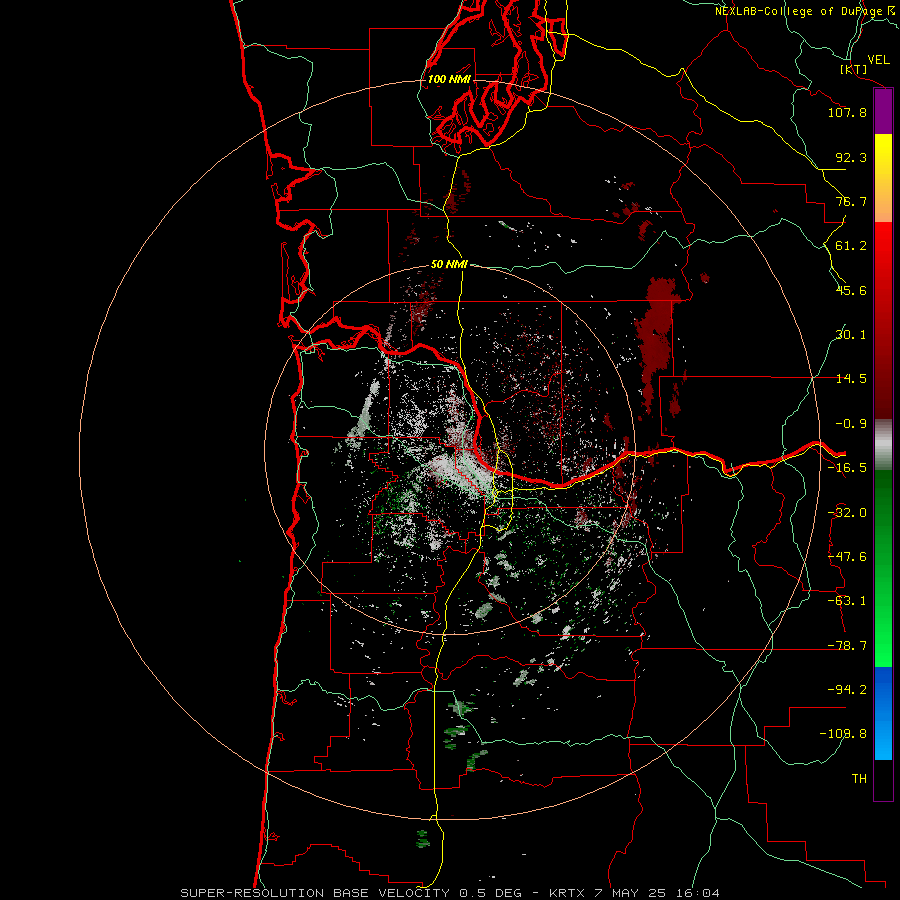Click the -109.8 velocity scale value
Screen dimensions: 900x900
843,734
